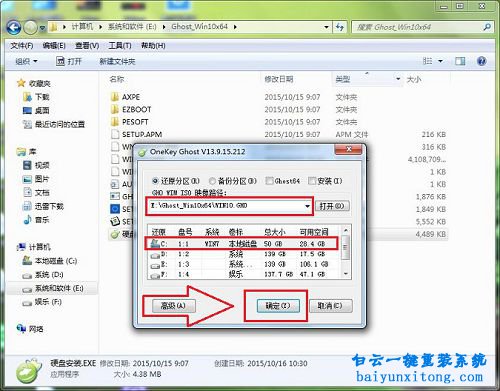This screenshot has width=500, height=391.
Task: Click the 计算机 computer icon
Action: click(21, 247)
